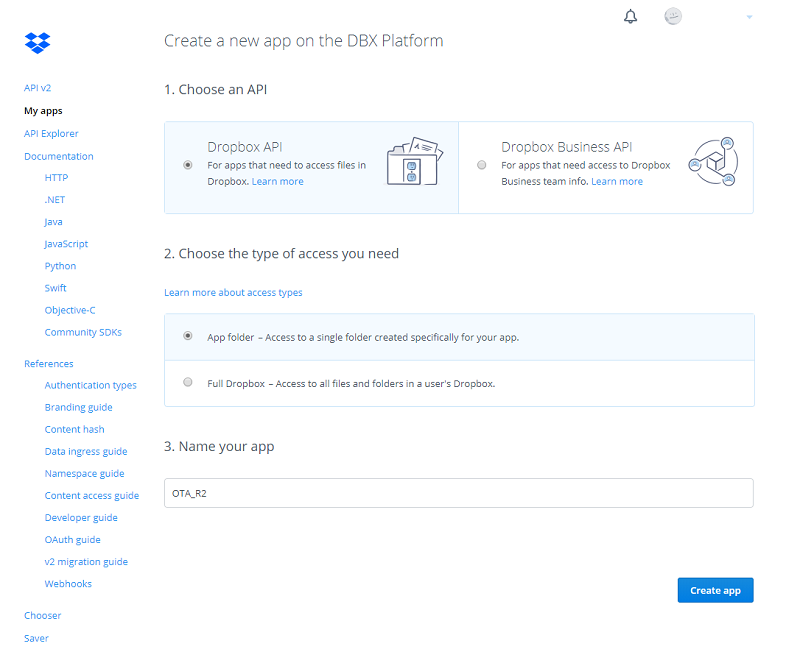This screenshot has height=649, width=800.
Task: Open Saver in sidebar
Action: (x=36, y=638)
